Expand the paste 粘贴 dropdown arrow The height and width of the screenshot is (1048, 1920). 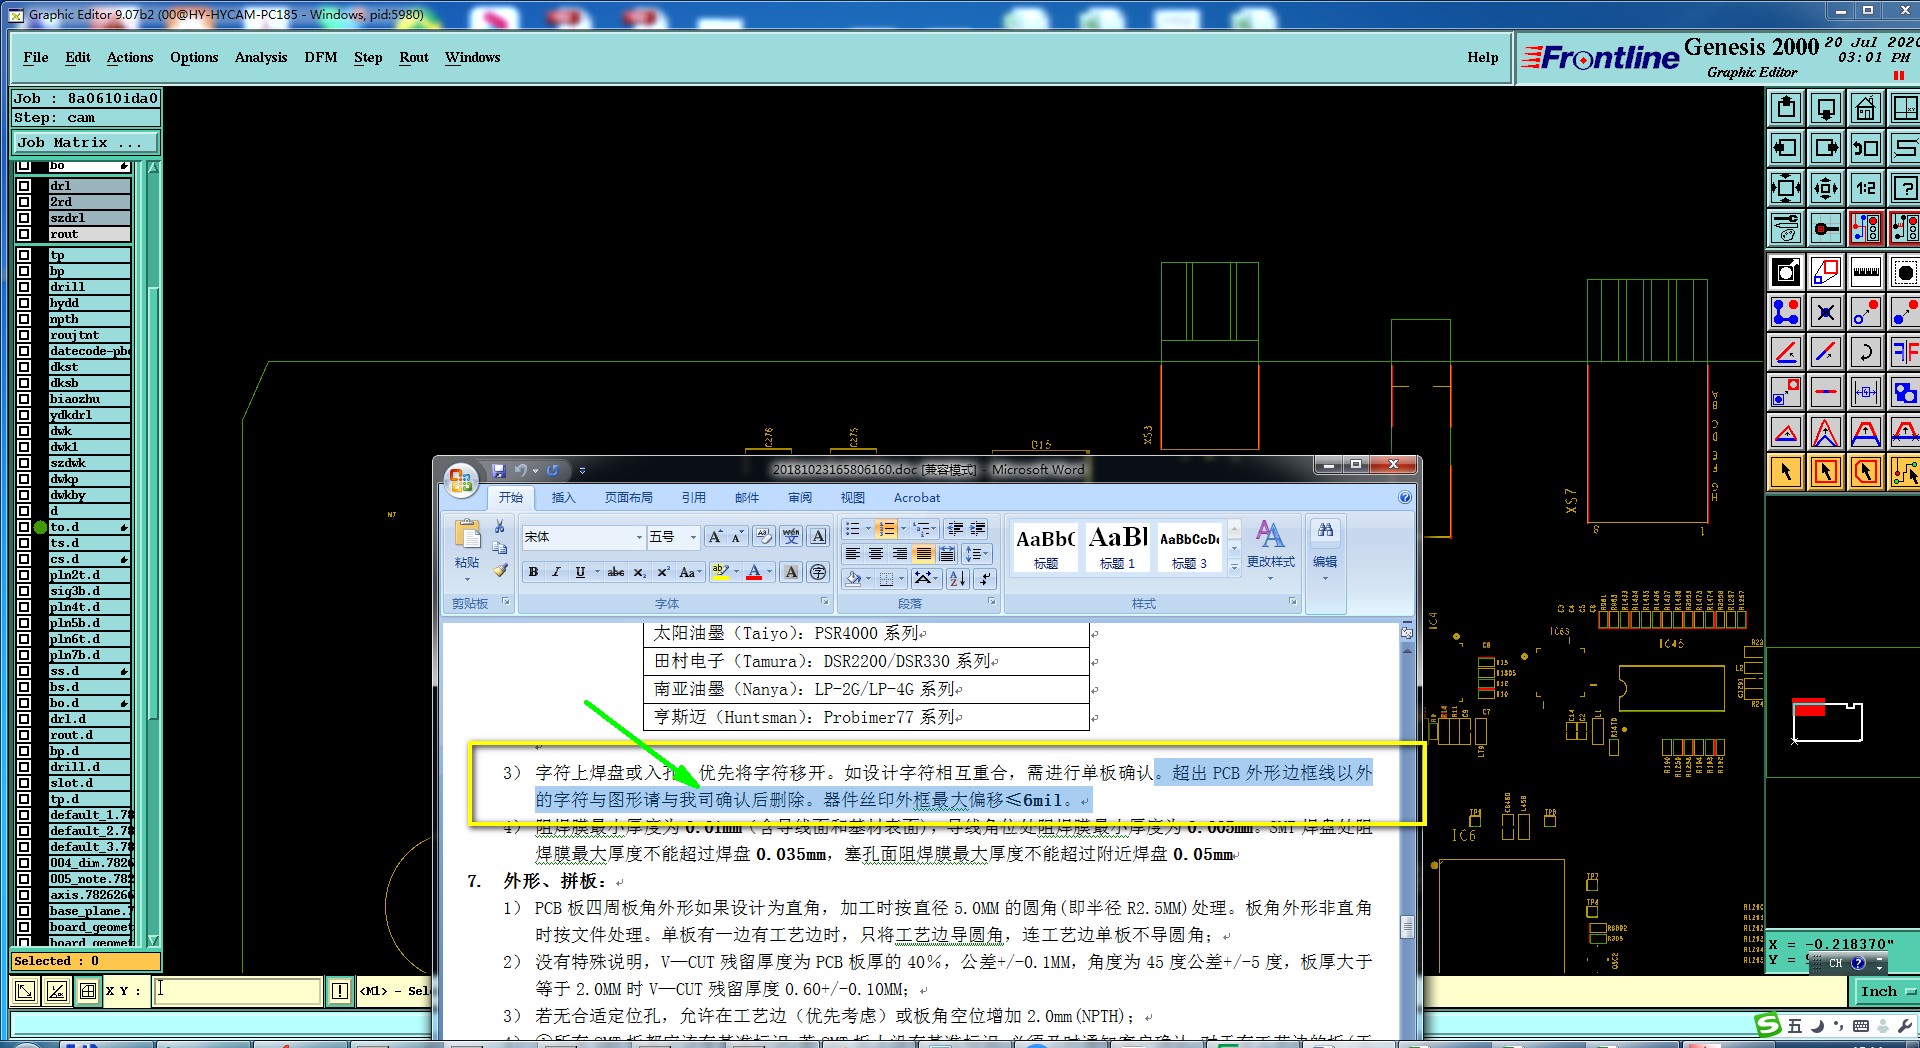point(467,577)
